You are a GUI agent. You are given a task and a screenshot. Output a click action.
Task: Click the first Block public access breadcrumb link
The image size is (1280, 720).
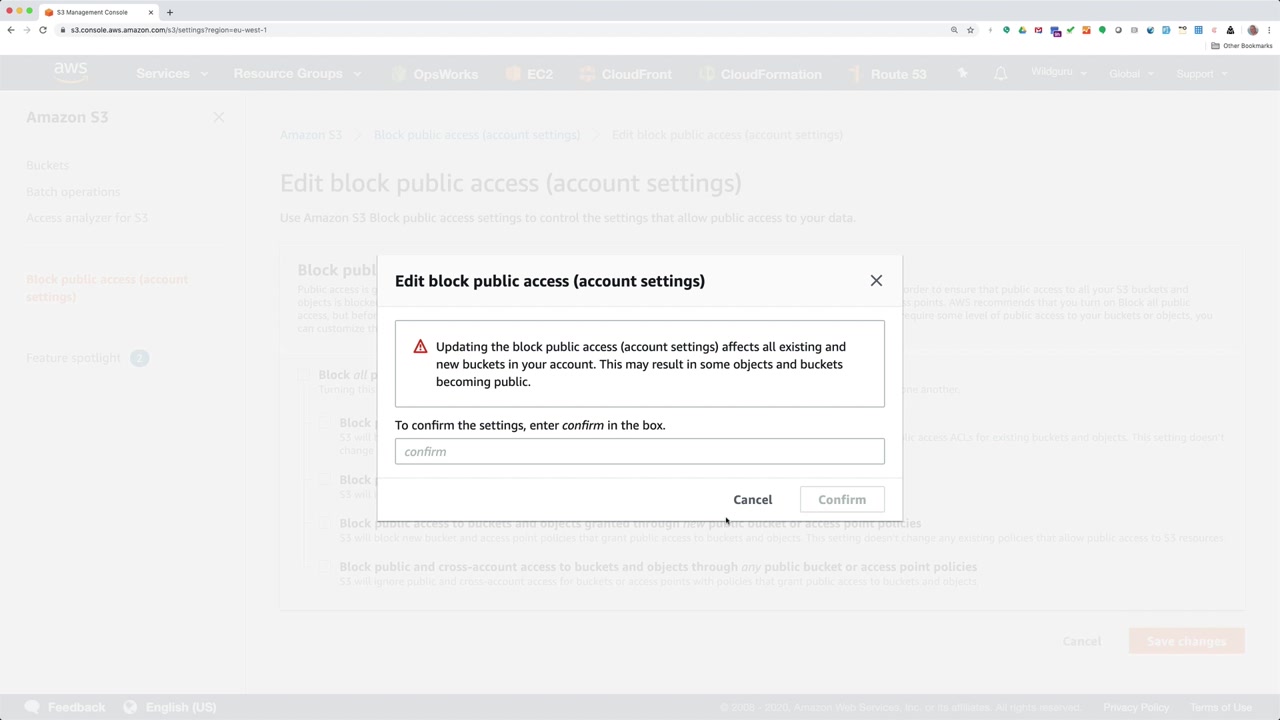(x=477, y=135)
